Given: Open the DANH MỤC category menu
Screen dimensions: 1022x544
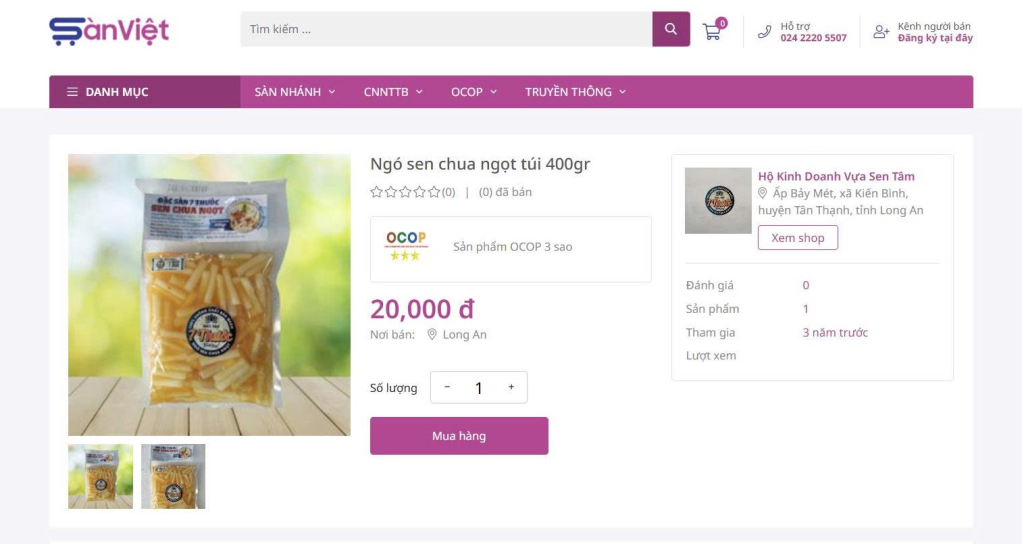Looking at the screenshot, I should pyautogui.click(x=108, y=92).
